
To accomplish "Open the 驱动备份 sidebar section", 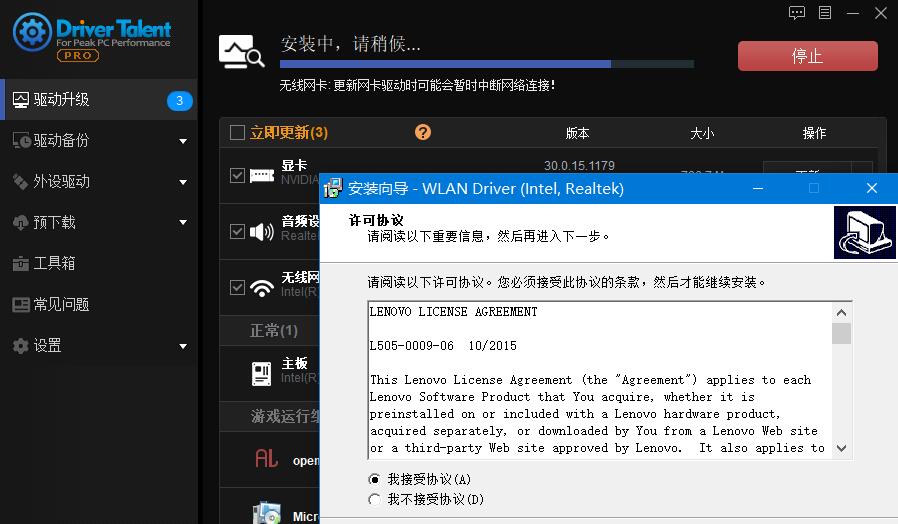I will point(100,140).
